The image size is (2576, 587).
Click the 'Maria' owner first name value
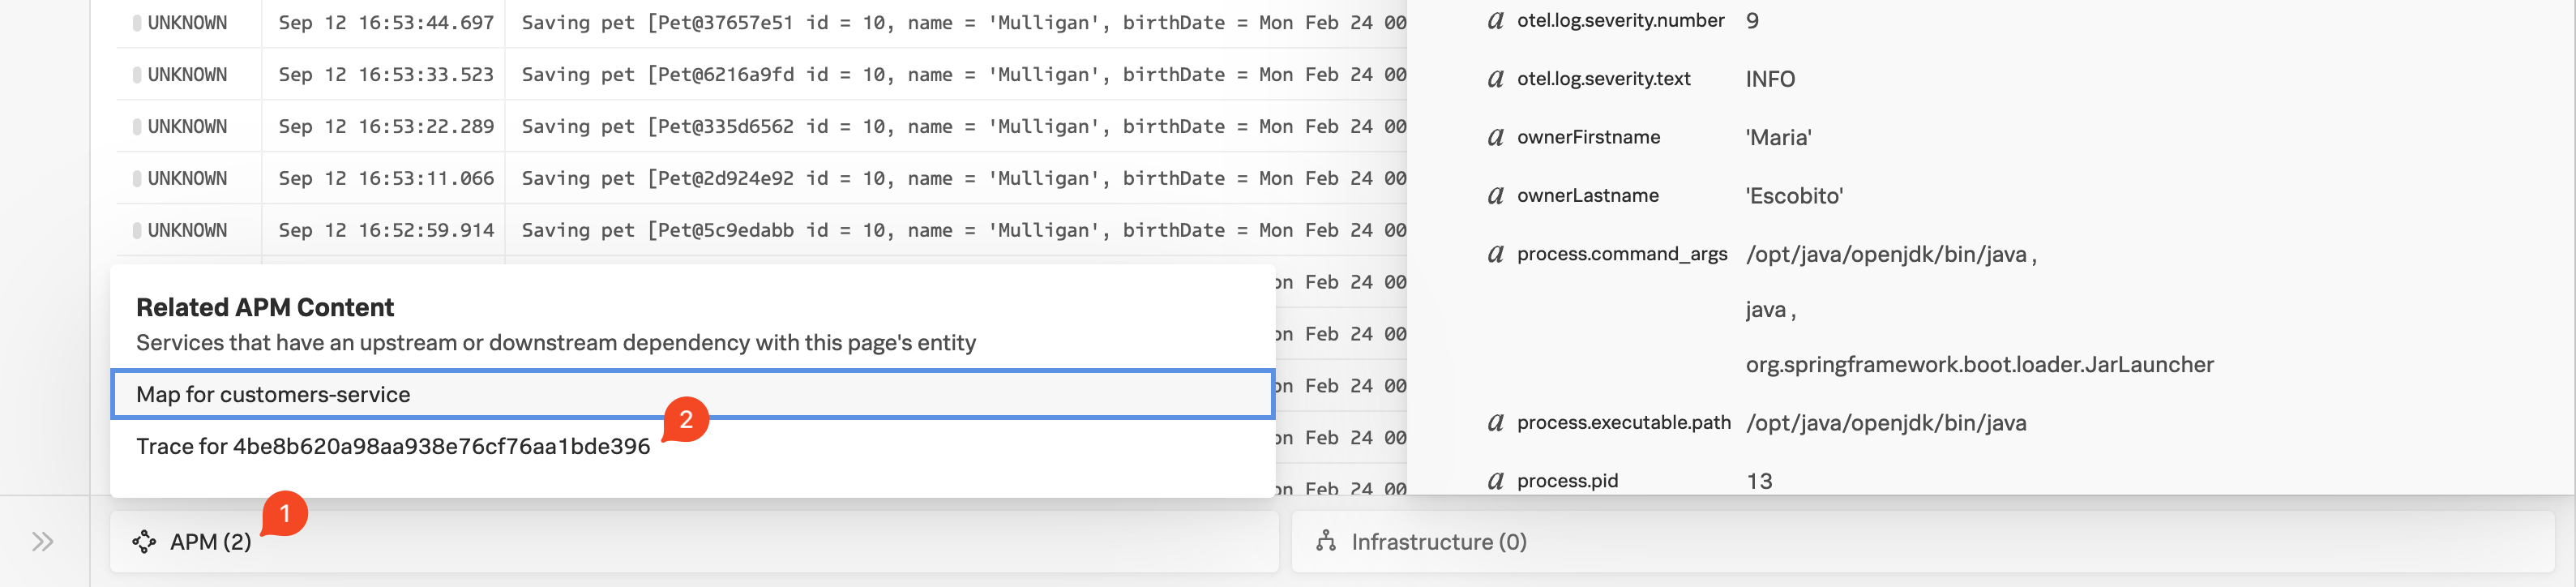pos(1778,137)
